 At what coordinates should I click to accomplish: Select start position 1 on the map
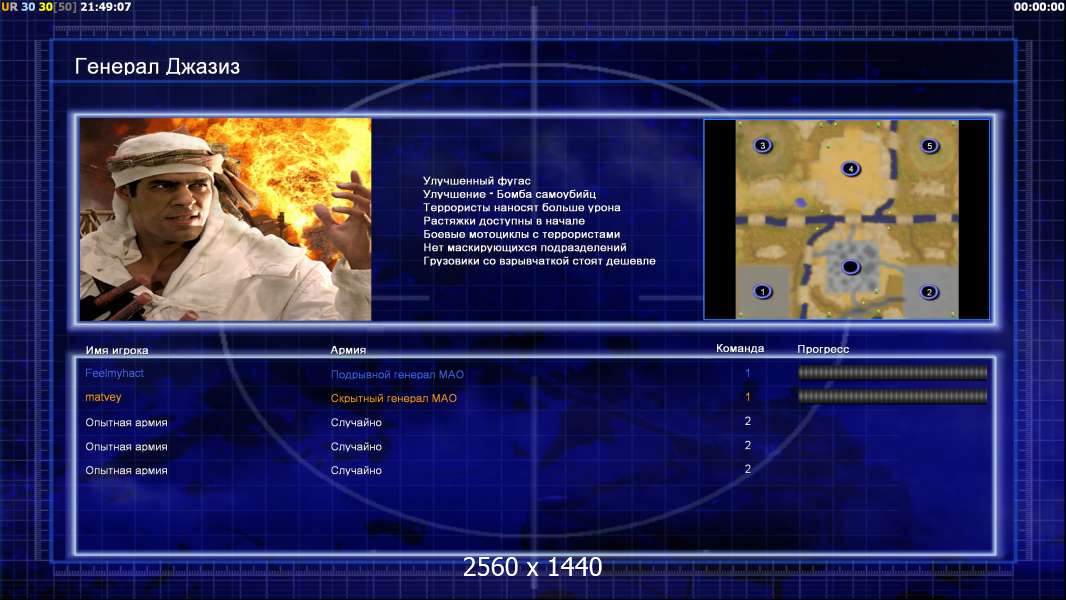[x=763, y=292]
